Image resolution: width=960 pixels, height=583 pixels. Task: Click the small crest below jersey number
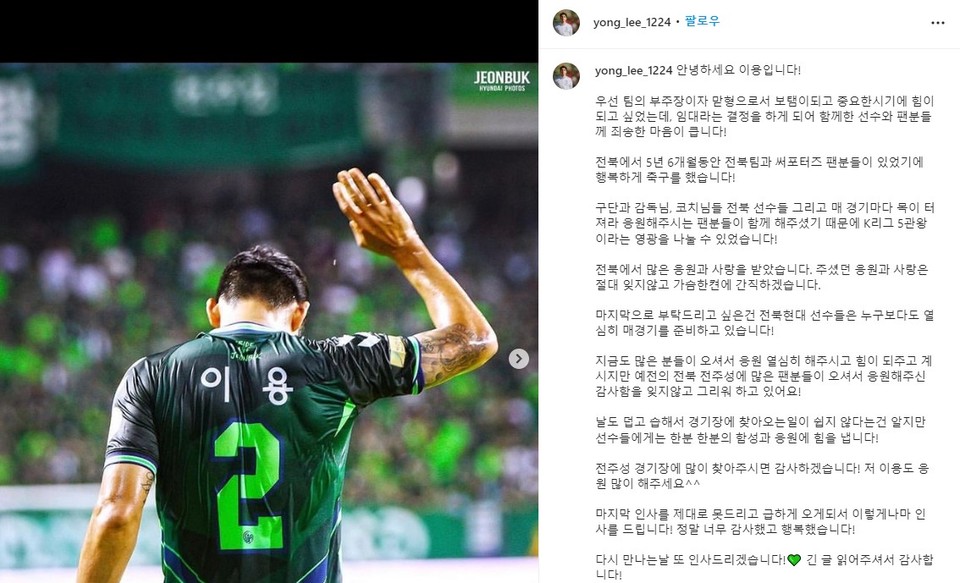248,537
